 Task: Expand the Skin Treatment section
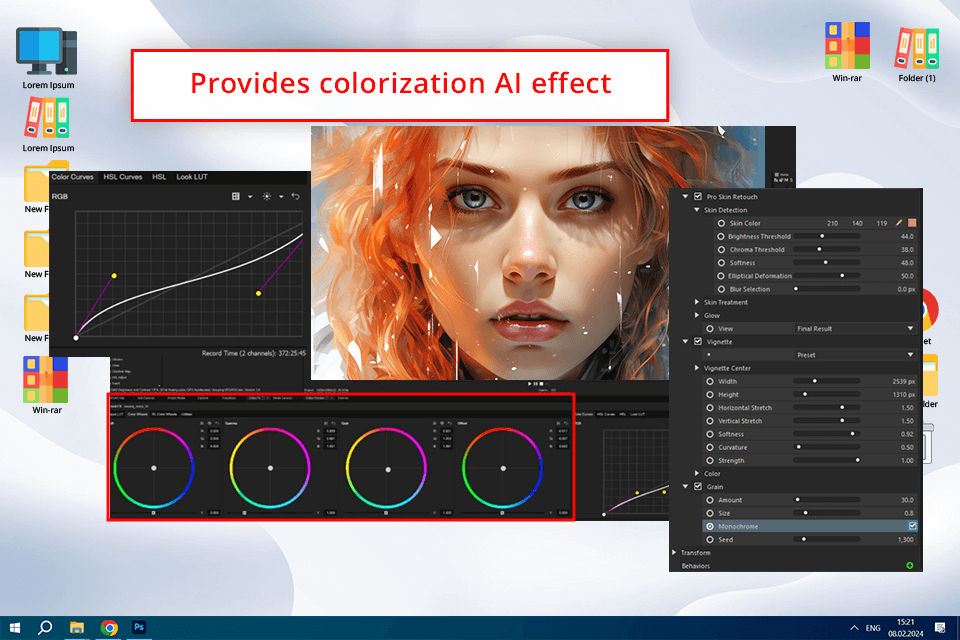tap(697, 302)
